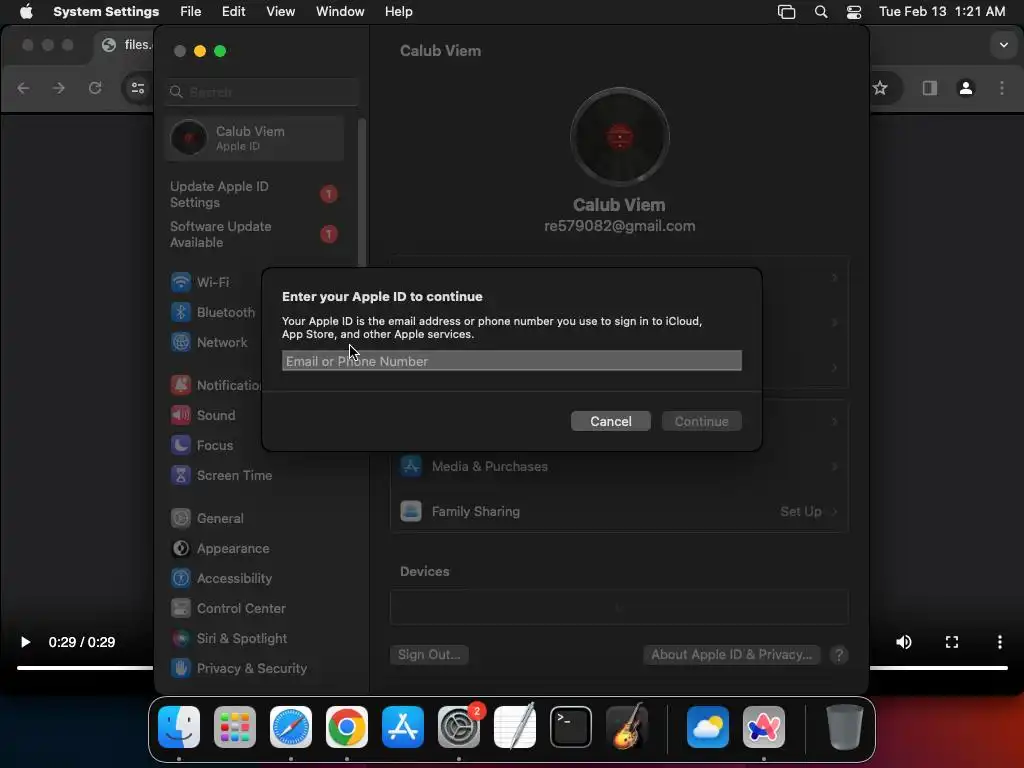Open Chrome three-dot menu

point(1002,88)
